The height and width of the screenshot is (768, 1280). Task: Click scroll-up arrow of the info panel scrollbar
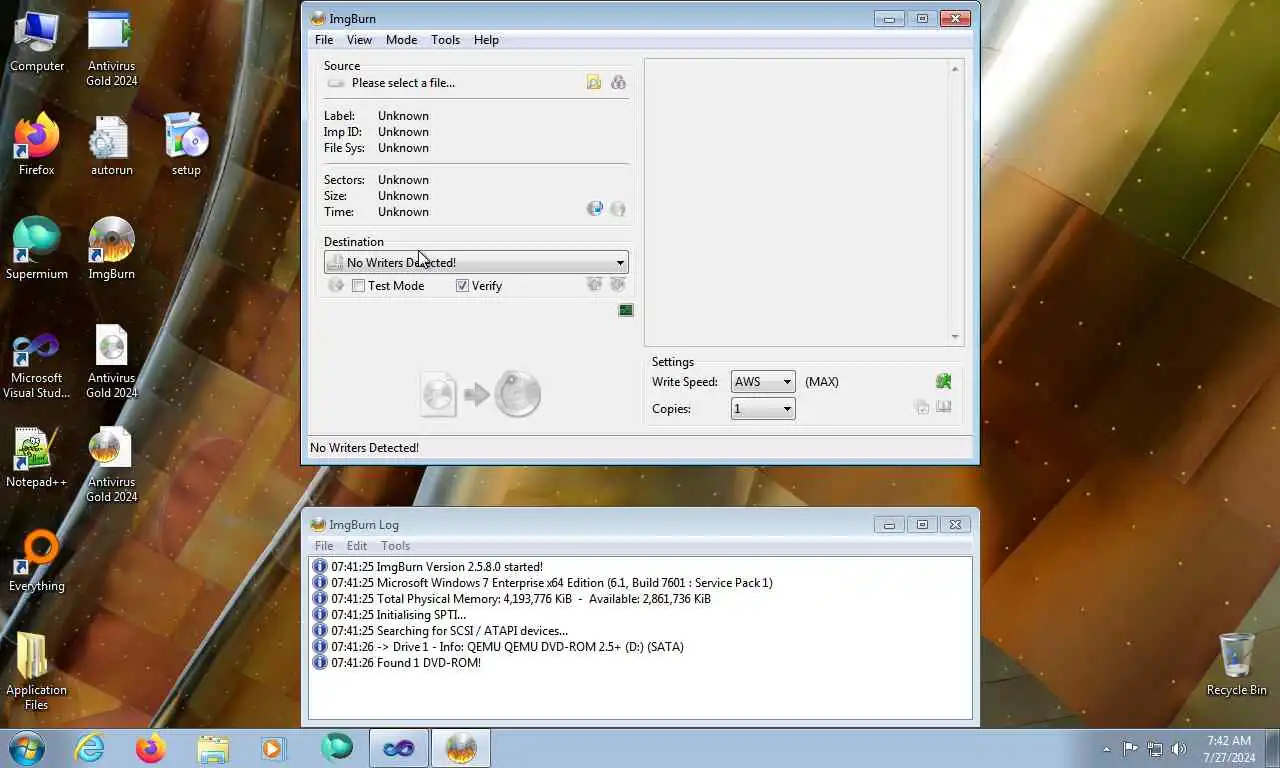(955, 68)
